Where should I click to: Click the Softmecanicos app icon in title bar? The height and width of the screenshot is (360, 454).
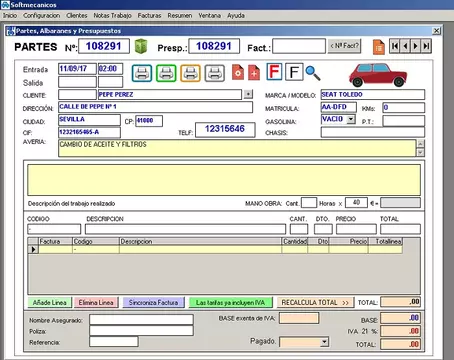(5, 5)
